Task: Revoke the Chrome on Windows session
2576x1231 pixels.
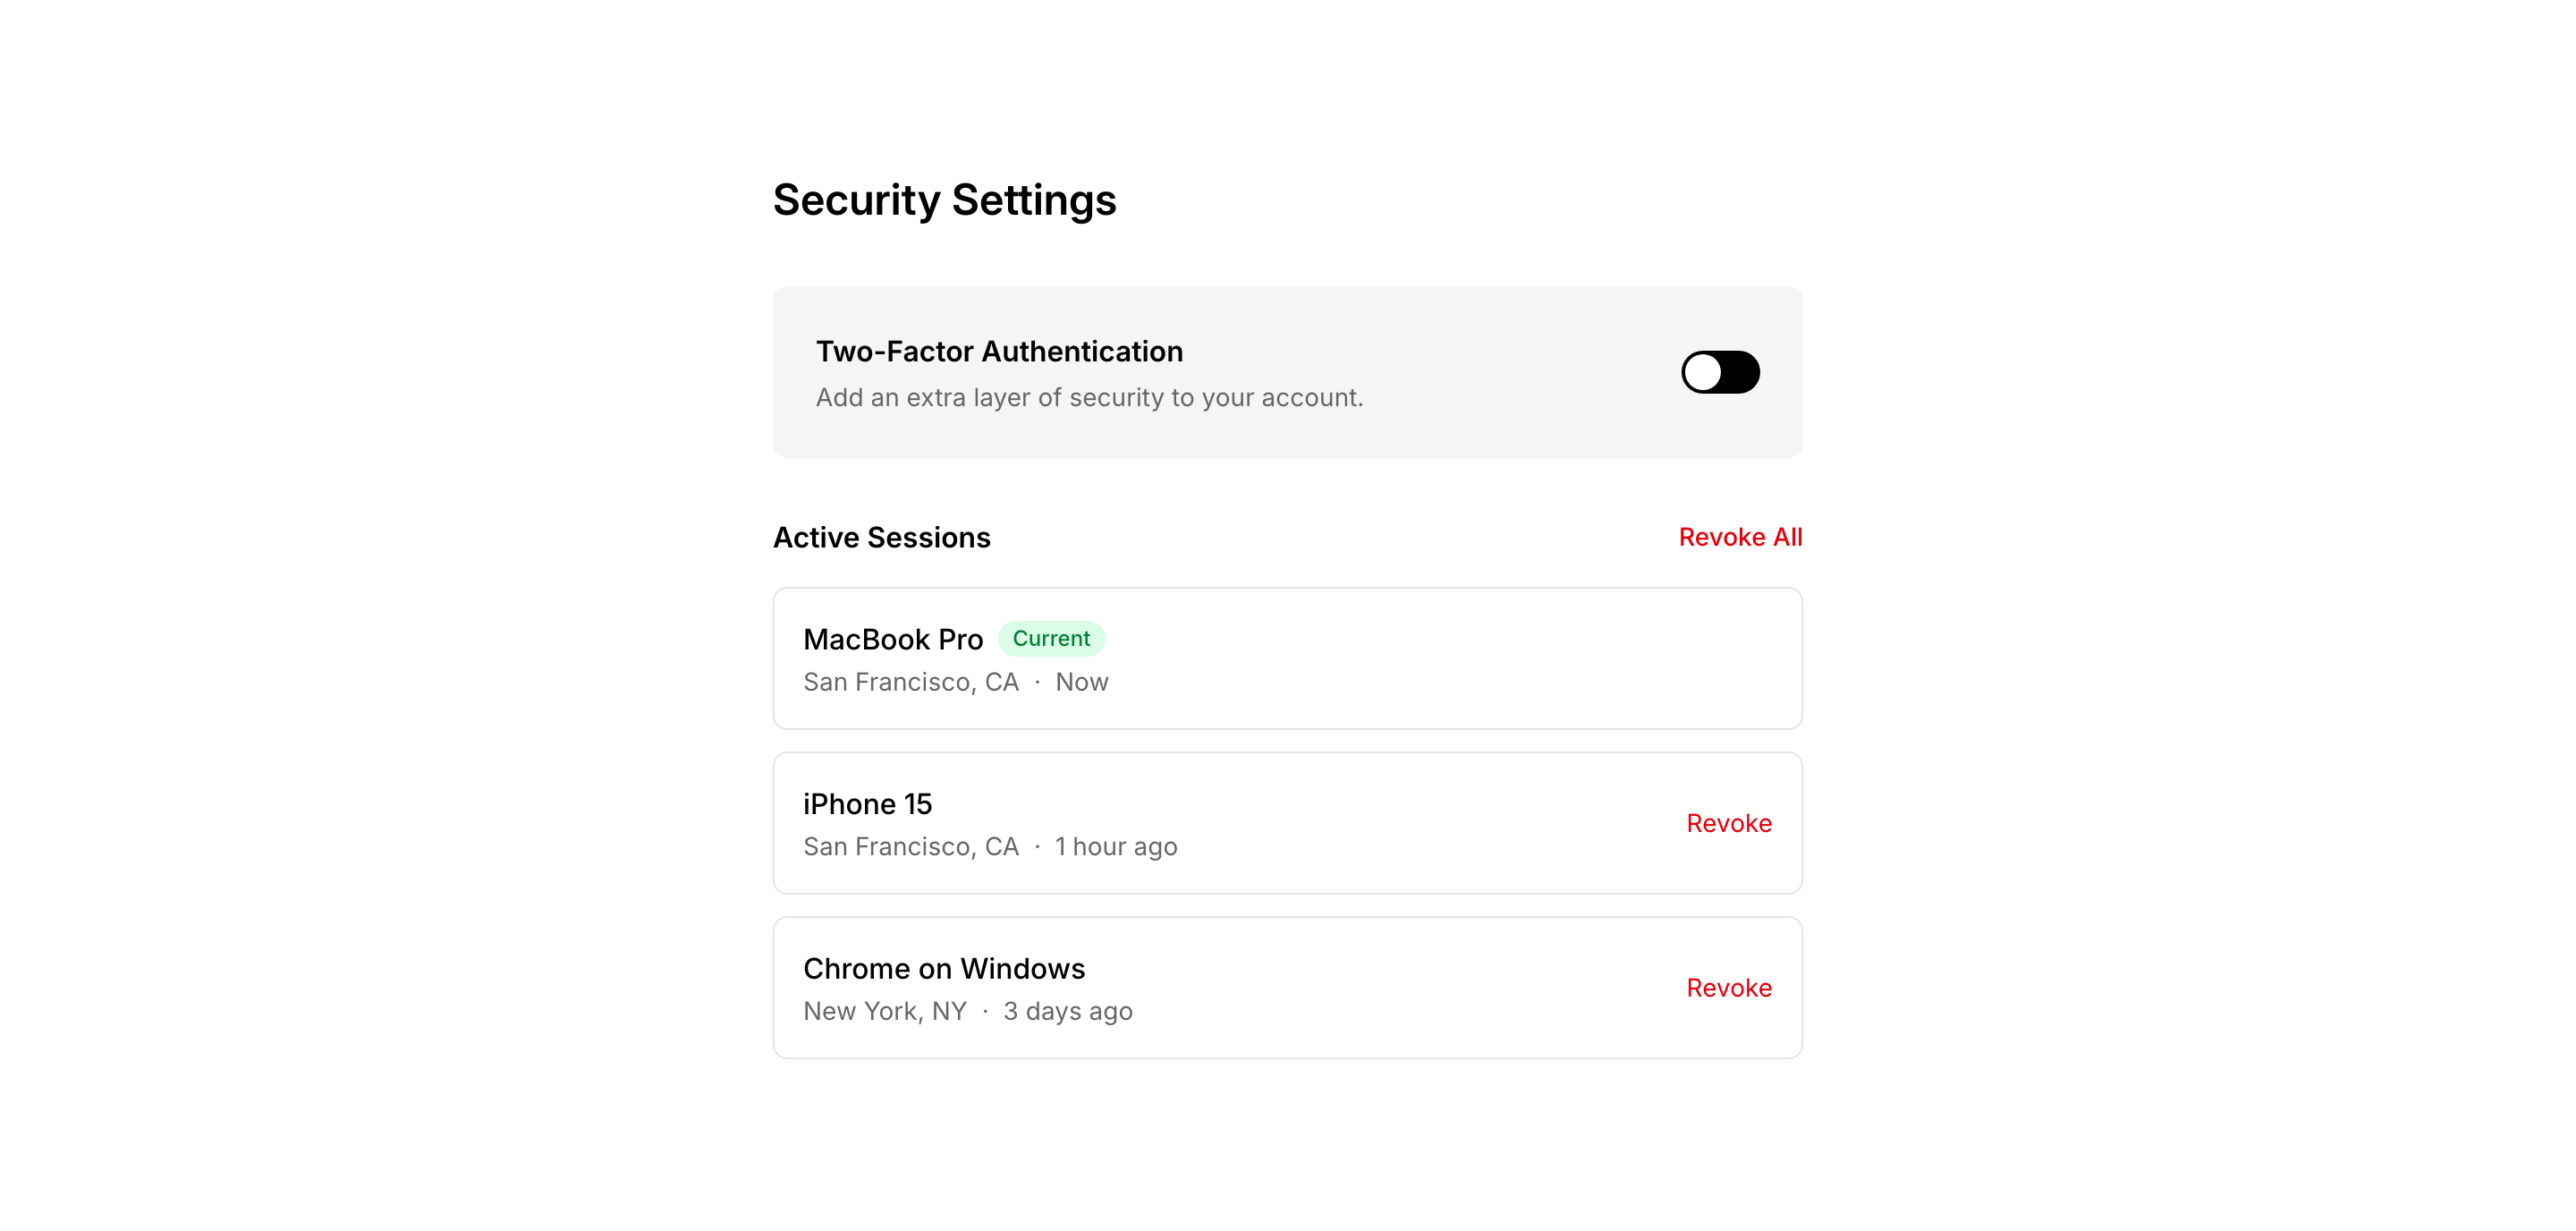Action: click(1728, 988)
